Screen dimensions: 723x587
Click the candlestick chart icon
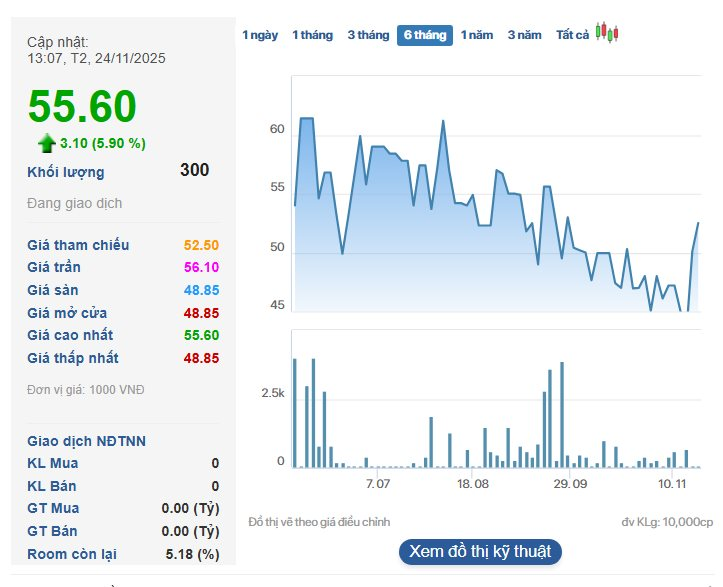point(607,32)
